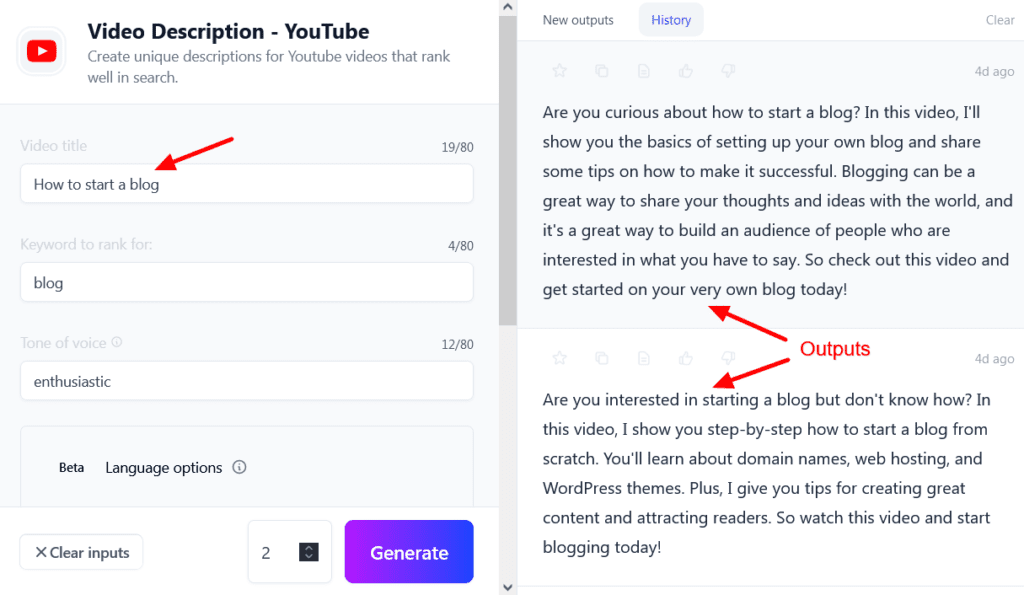Thumbs up the second output
1024x595 pixels.
(686, 358)
